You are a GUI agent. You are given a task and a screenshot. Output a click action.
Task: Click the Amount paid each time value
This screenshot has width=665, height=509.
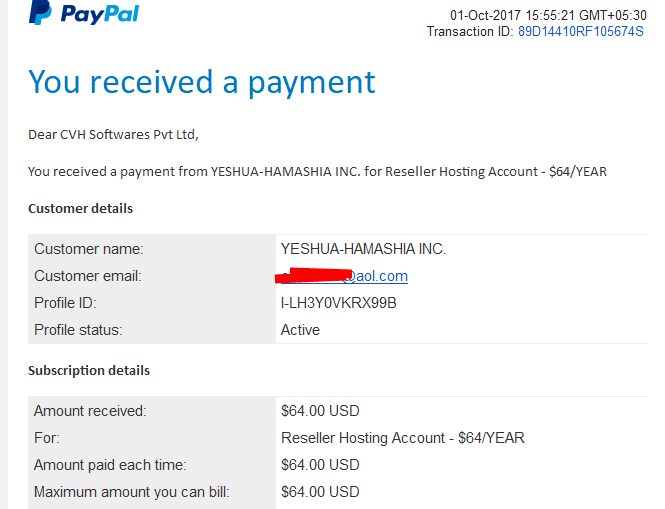coord(320,465)
